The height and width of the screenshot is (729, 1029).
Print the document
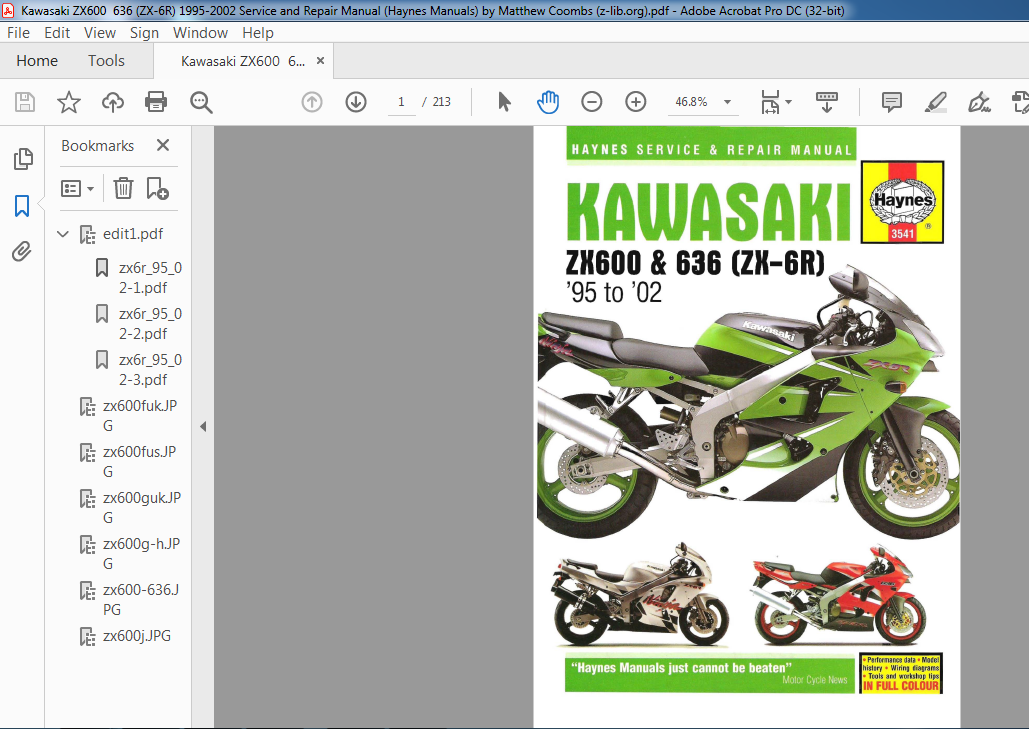(x=156, y=102)
